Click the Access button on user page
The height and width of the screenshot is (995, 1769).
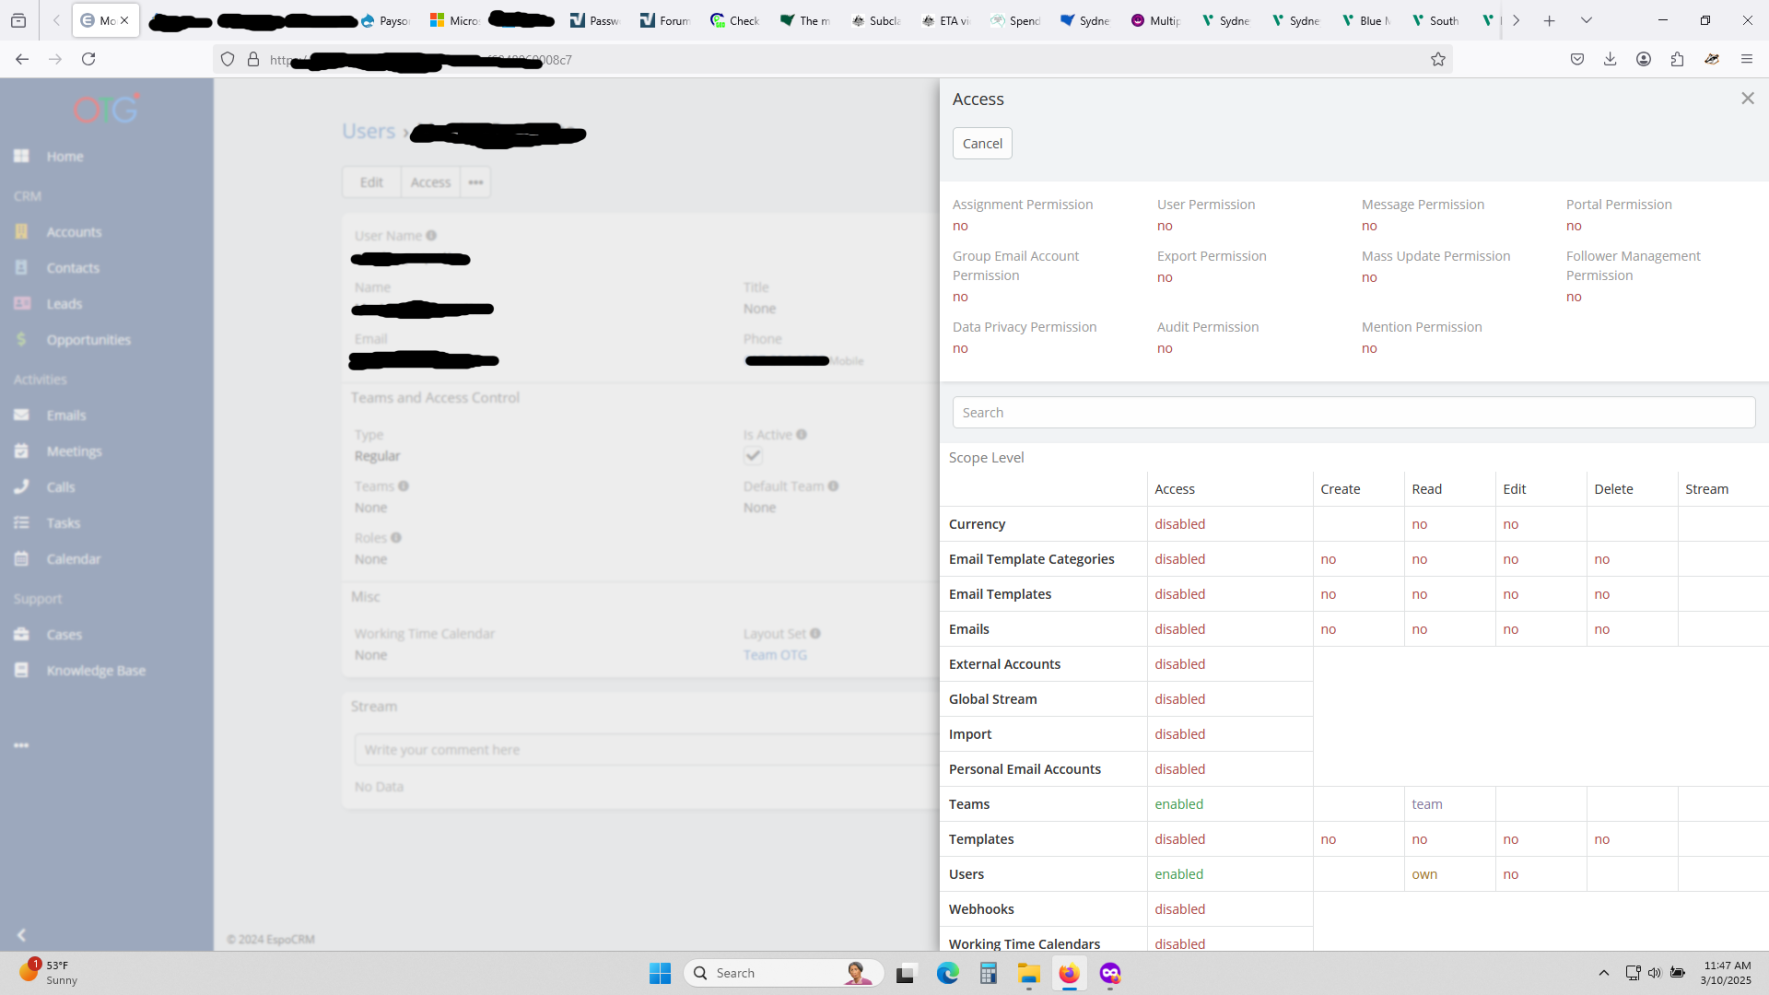point(430,182)
